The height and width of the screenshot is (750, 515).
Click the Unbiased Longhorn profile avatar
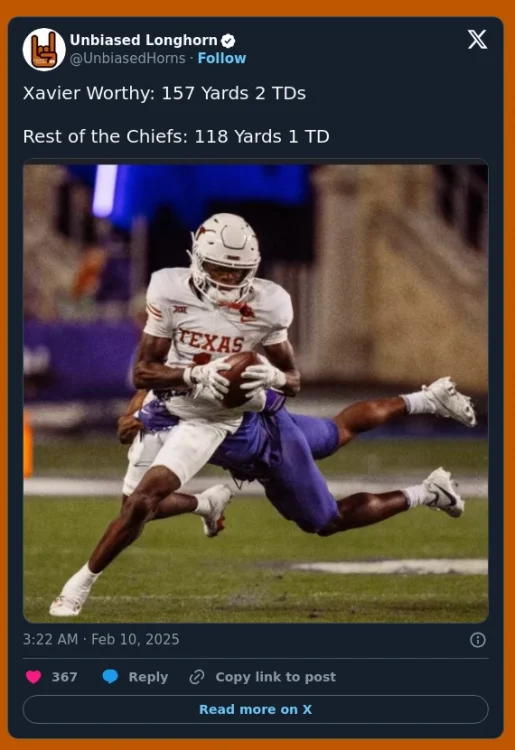44,49
